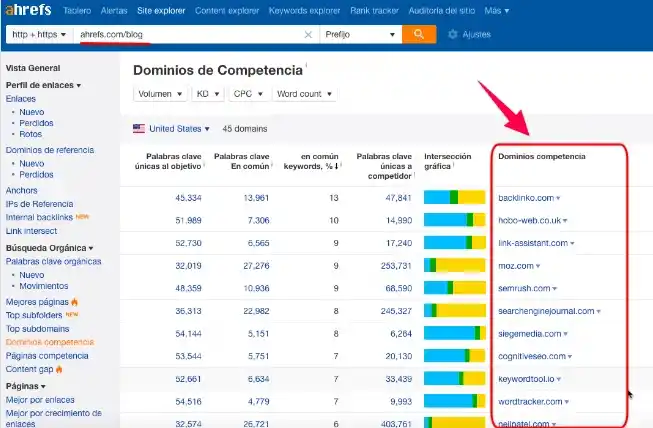653x428 pixels.
Task: Open the cognitiveseo.com competitor domain
Action: click(532, 356)
